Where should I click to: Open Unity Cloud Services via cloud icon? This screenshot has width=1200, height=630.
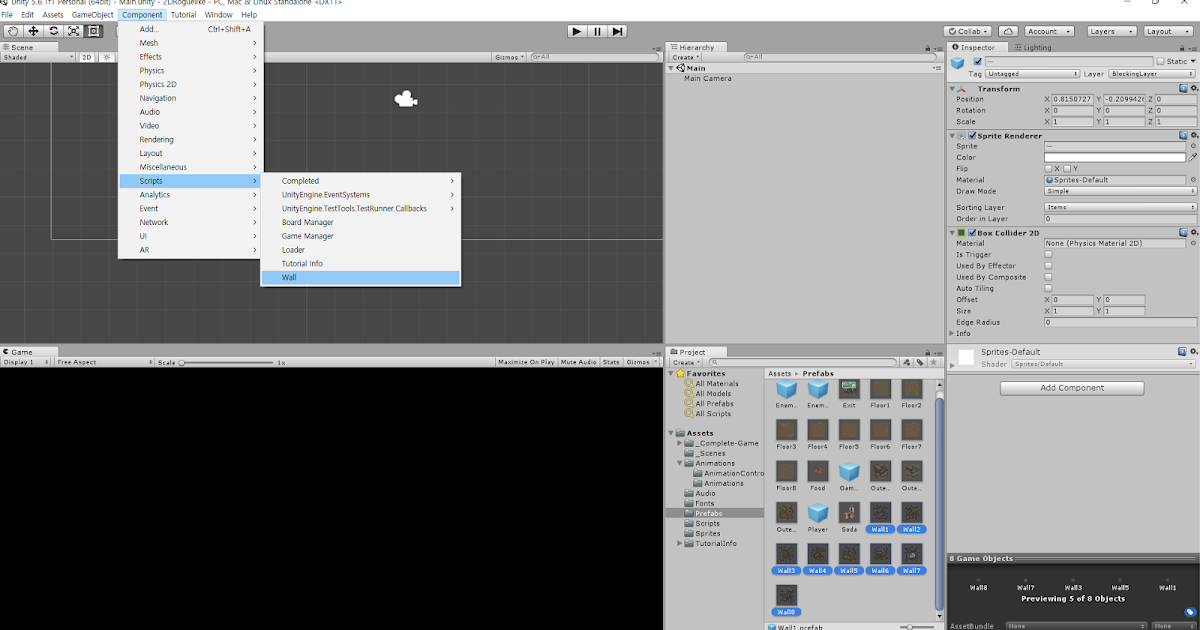tap(1006, 31)
